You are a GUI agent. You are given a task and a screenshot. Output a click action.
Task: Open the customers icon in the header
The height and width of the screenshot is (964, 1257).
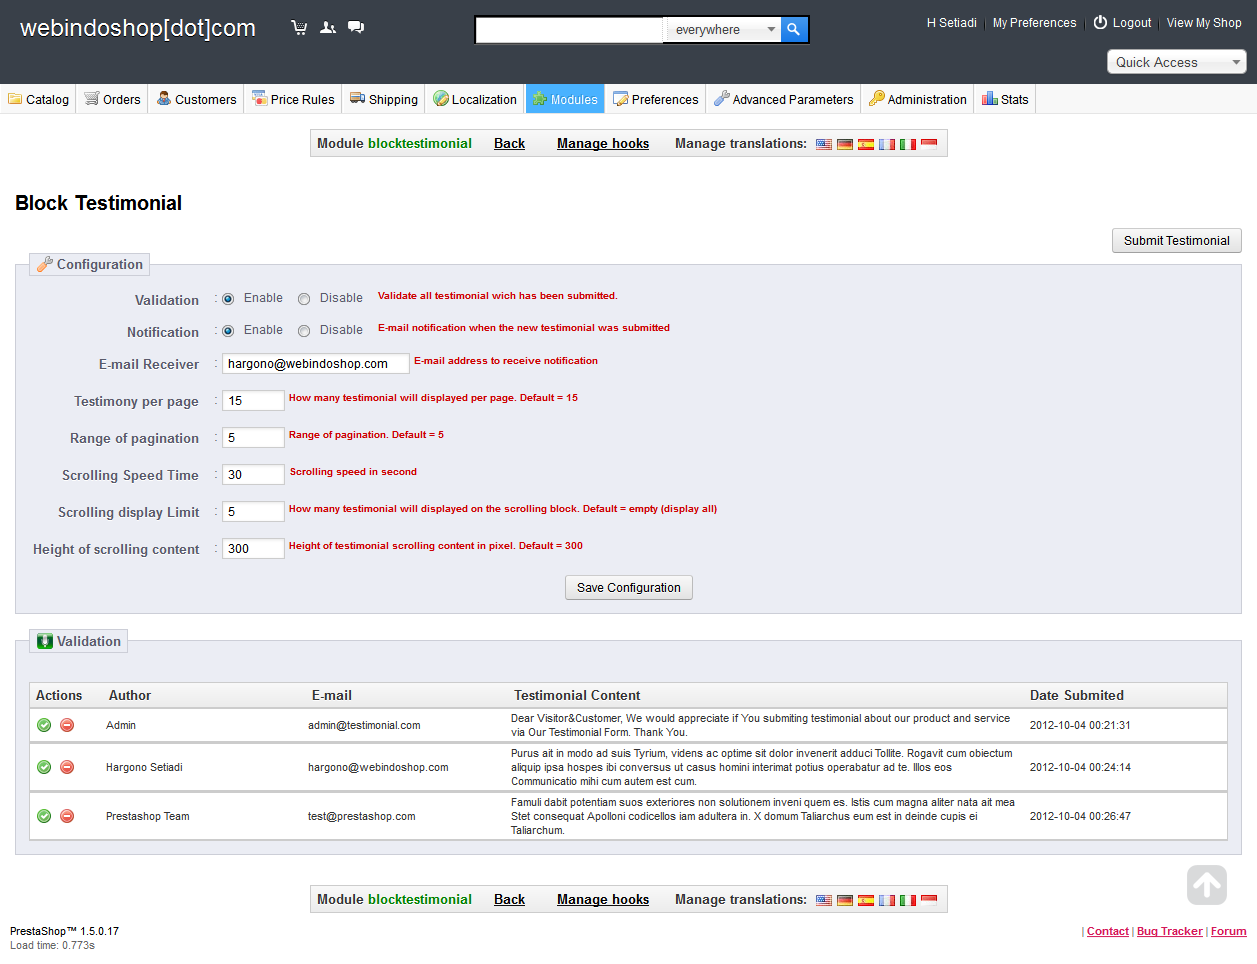327,28
